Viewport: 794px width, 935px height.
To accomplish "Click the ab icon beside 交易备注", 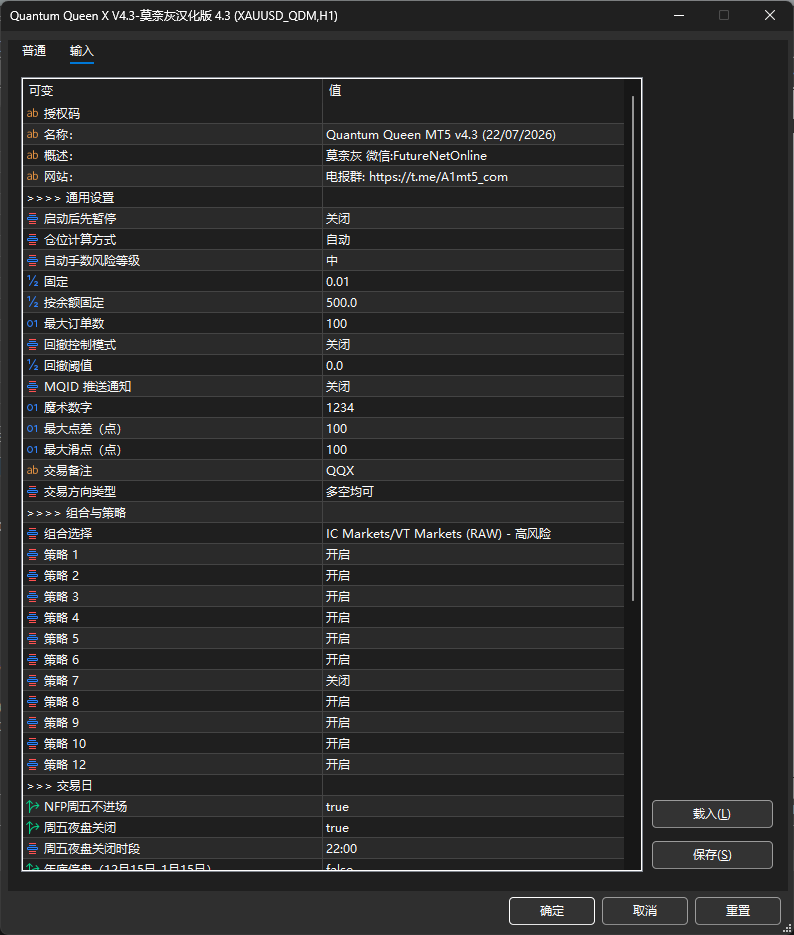I will click(x=33, y=470).
